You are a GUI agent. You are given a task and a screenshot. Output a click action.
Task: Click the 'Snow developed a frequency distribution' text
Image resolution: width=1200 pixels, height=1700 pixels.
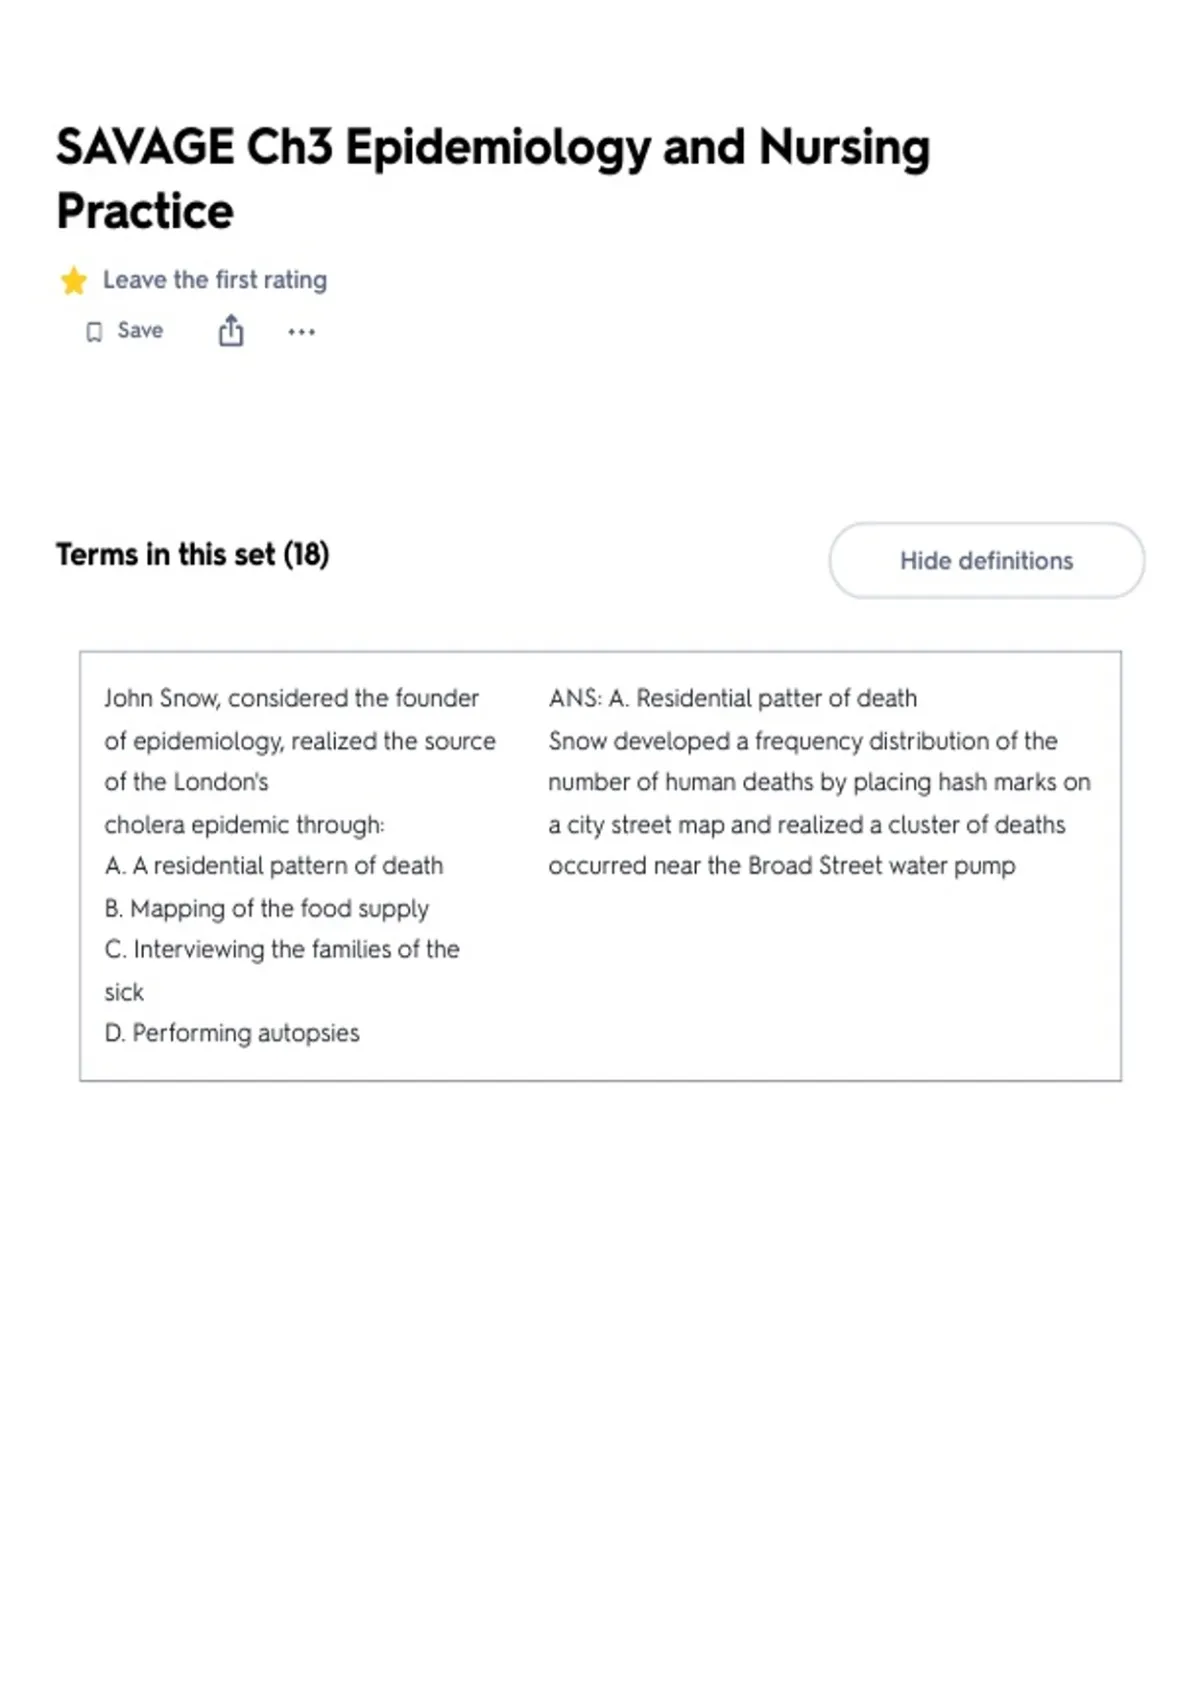[803, 741]
